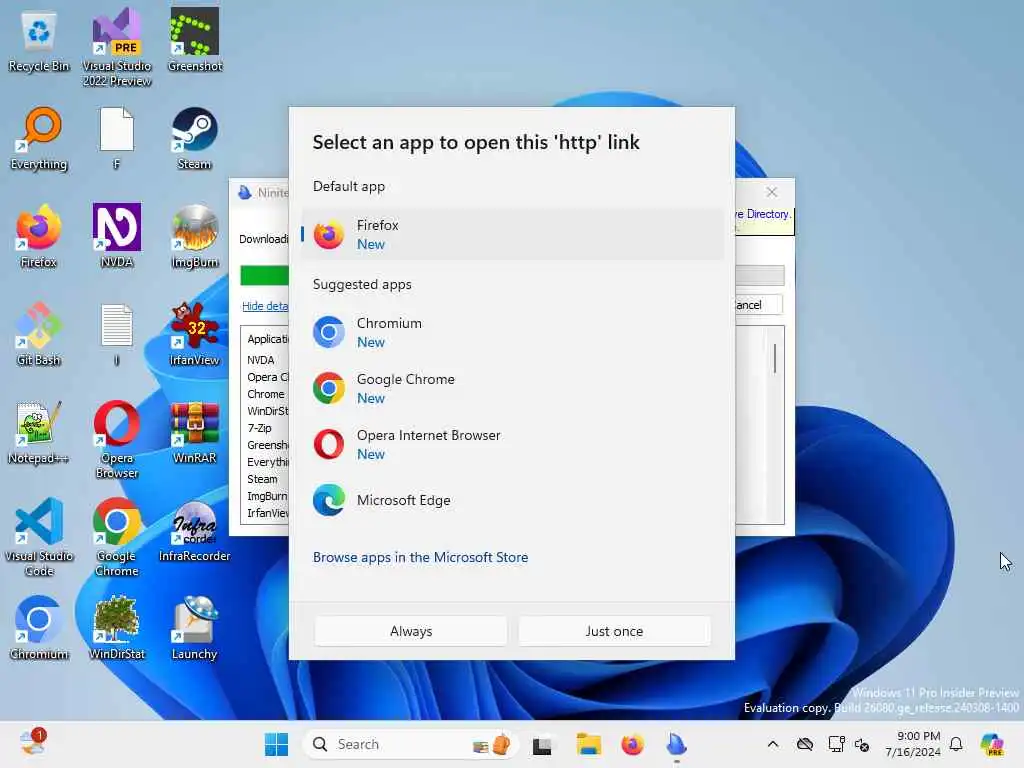Click the network status tray icon
The image size is (1024, 768).
coord(837,744)
